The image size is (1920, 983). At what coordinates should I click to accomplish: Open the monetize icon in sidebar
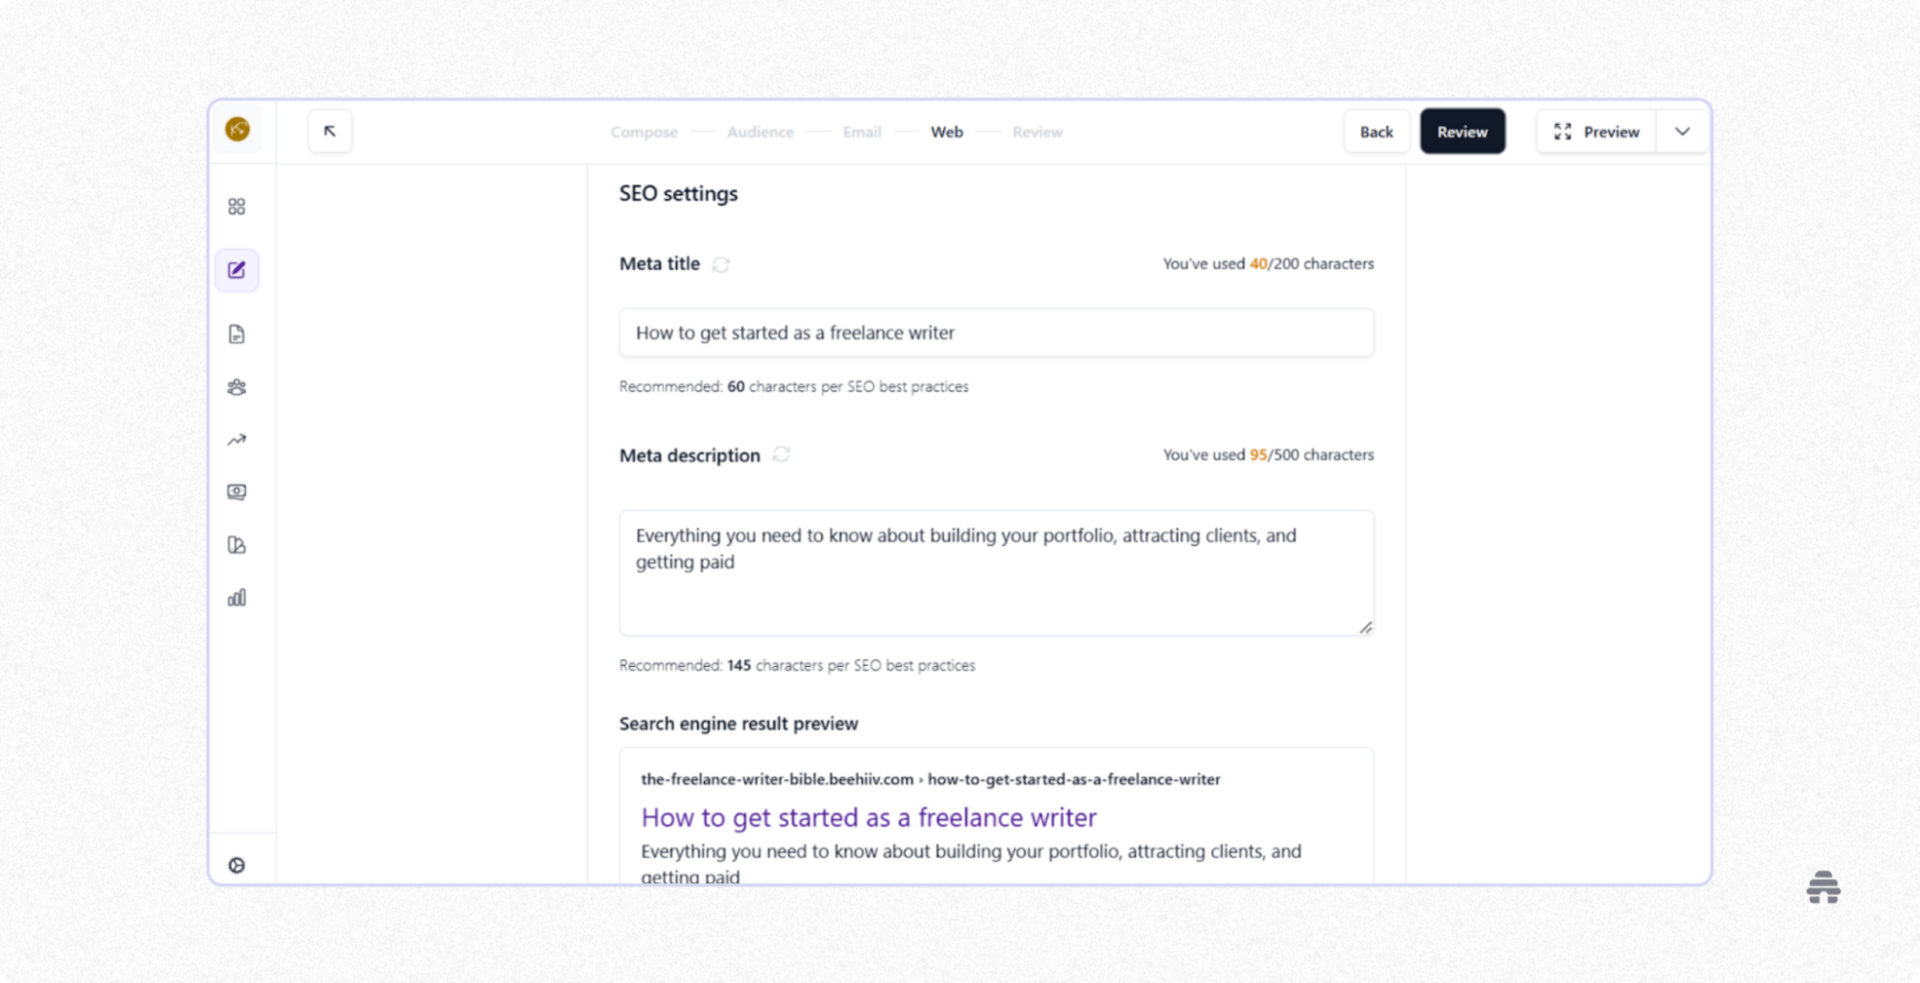click(x=237, y=491)
